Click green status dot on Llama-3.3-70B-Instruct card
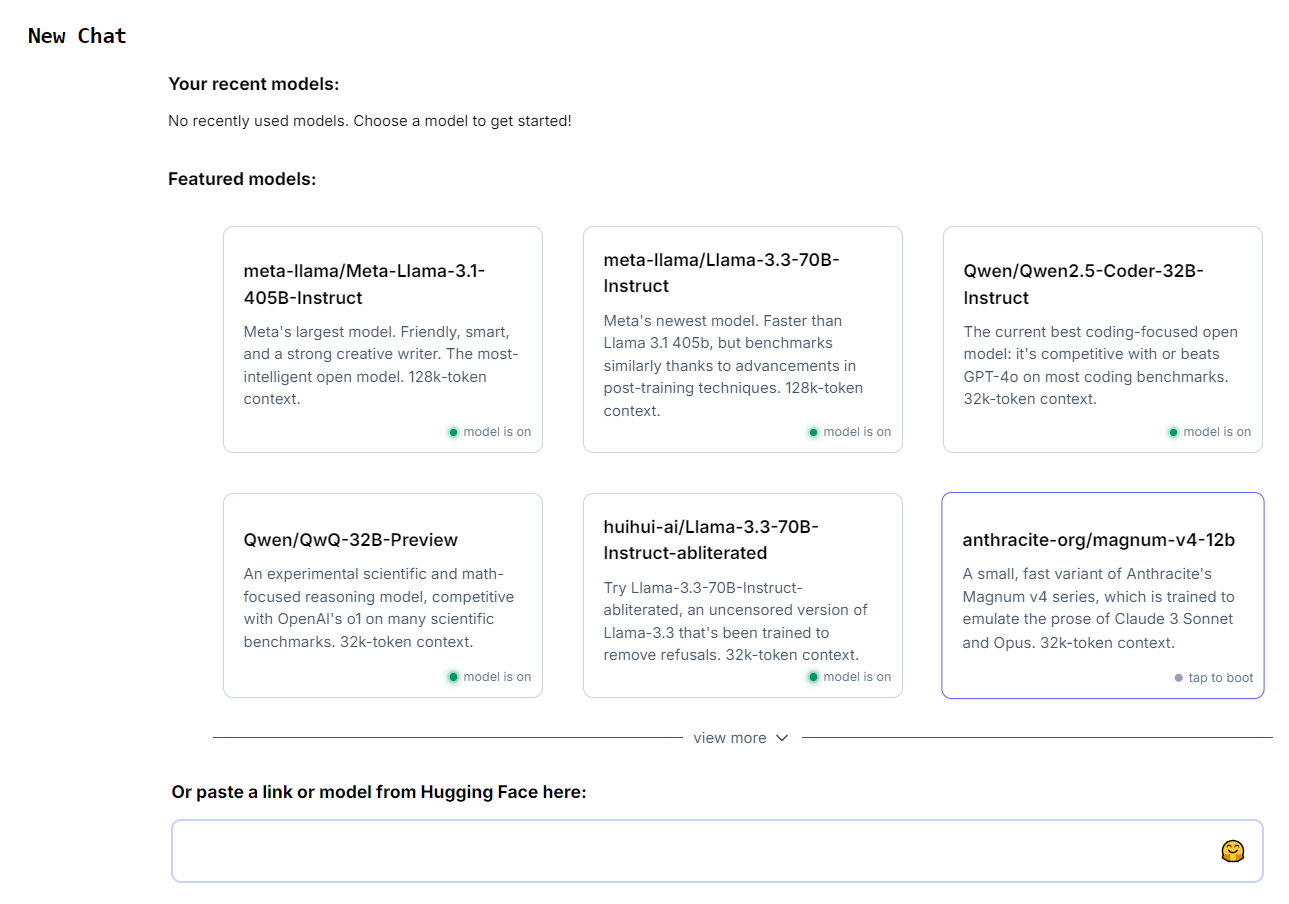 (813, 432)
